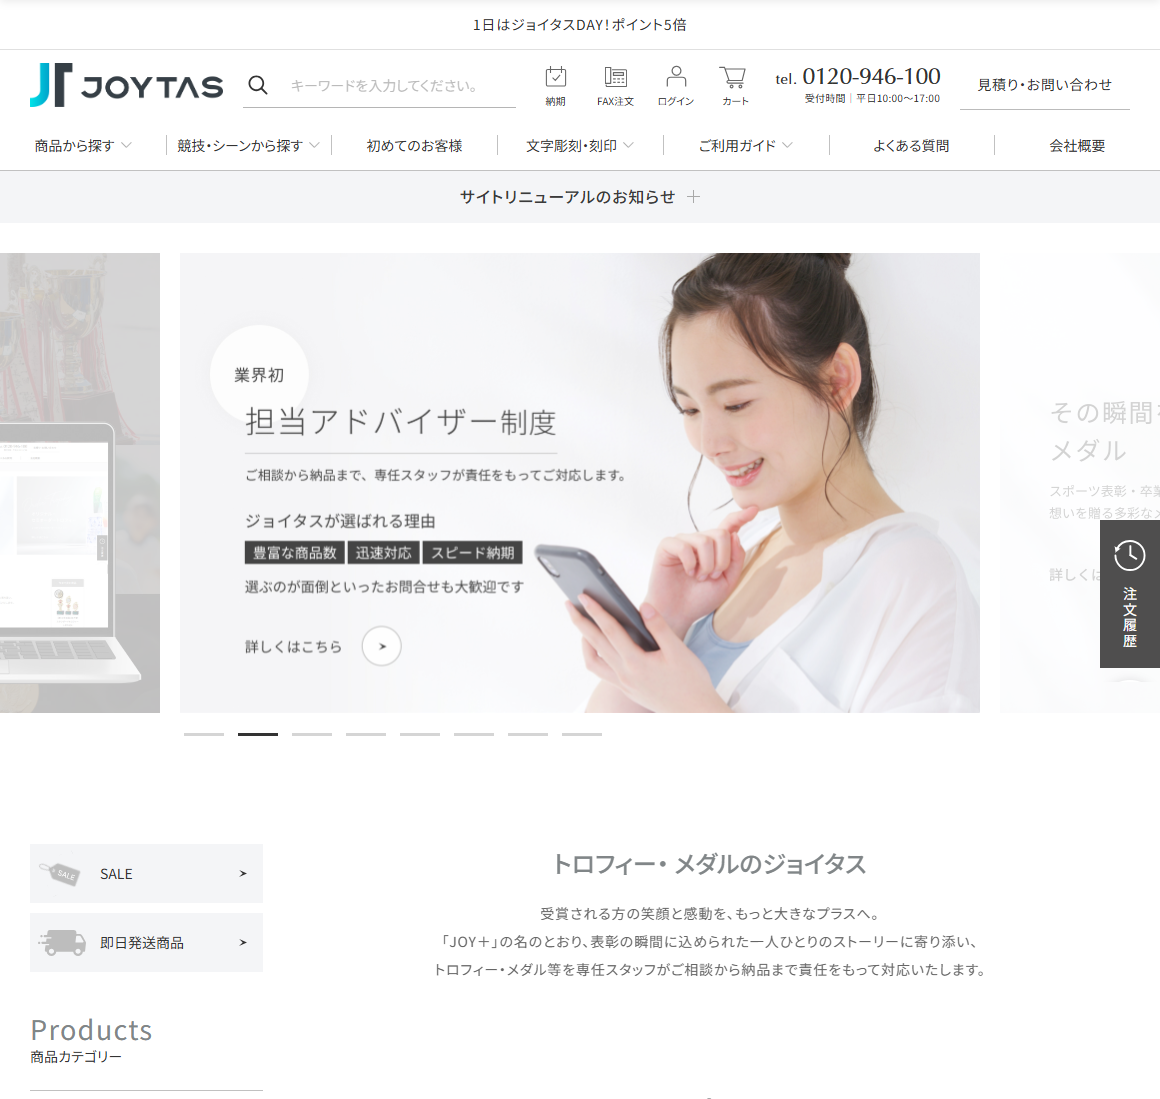Select the first carousel slide indicator
Viewport: 1160px width, 1099px height.
(x=204, y=734)
